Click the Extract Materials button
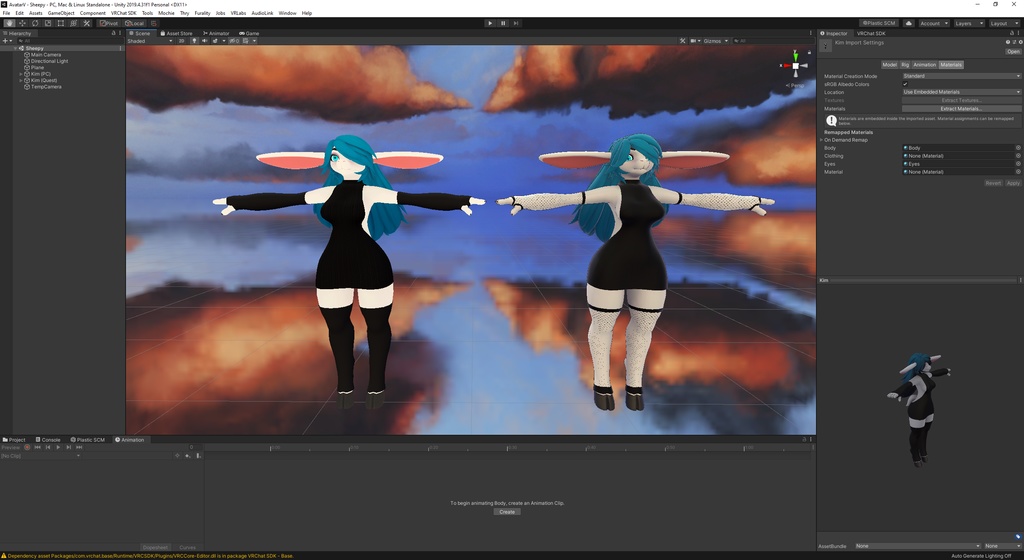The image size is (1024, 560). click(x=961, y=108)
